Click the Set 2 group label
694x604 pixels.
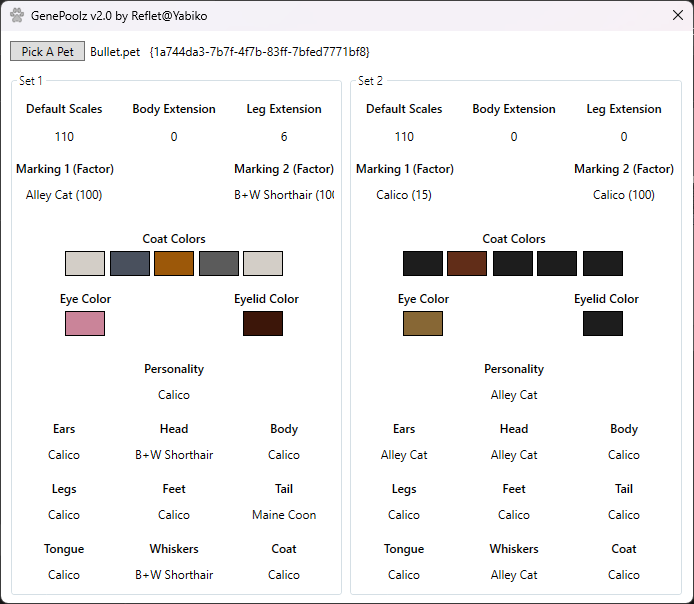pos(370,81)
